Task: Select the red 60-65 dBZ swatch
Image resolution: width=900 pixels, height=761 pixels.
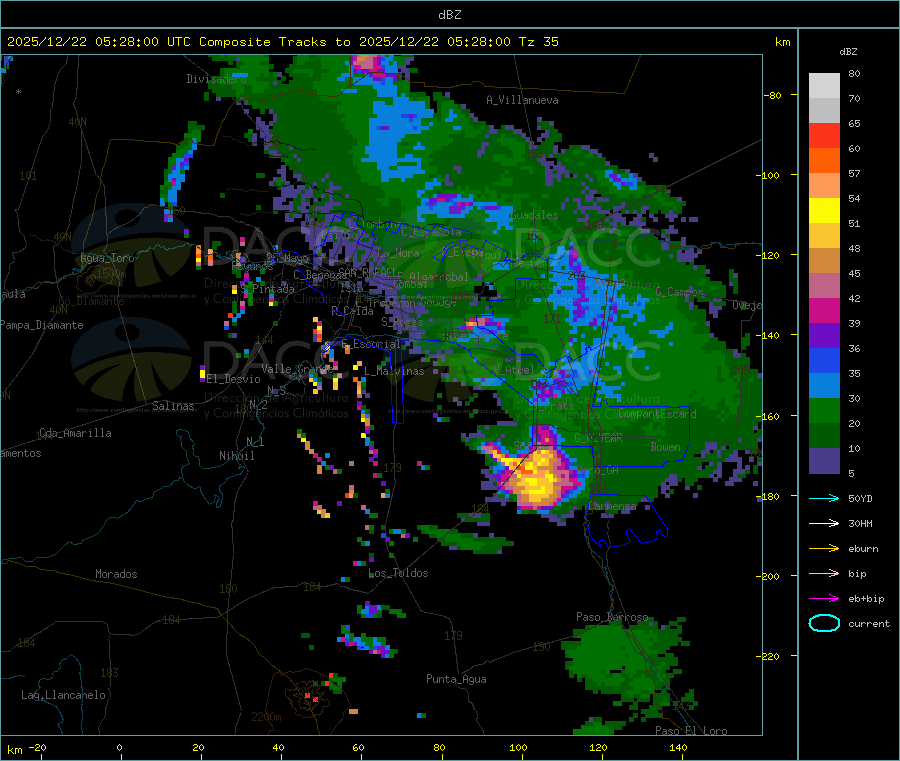Action: click(824, 135)
